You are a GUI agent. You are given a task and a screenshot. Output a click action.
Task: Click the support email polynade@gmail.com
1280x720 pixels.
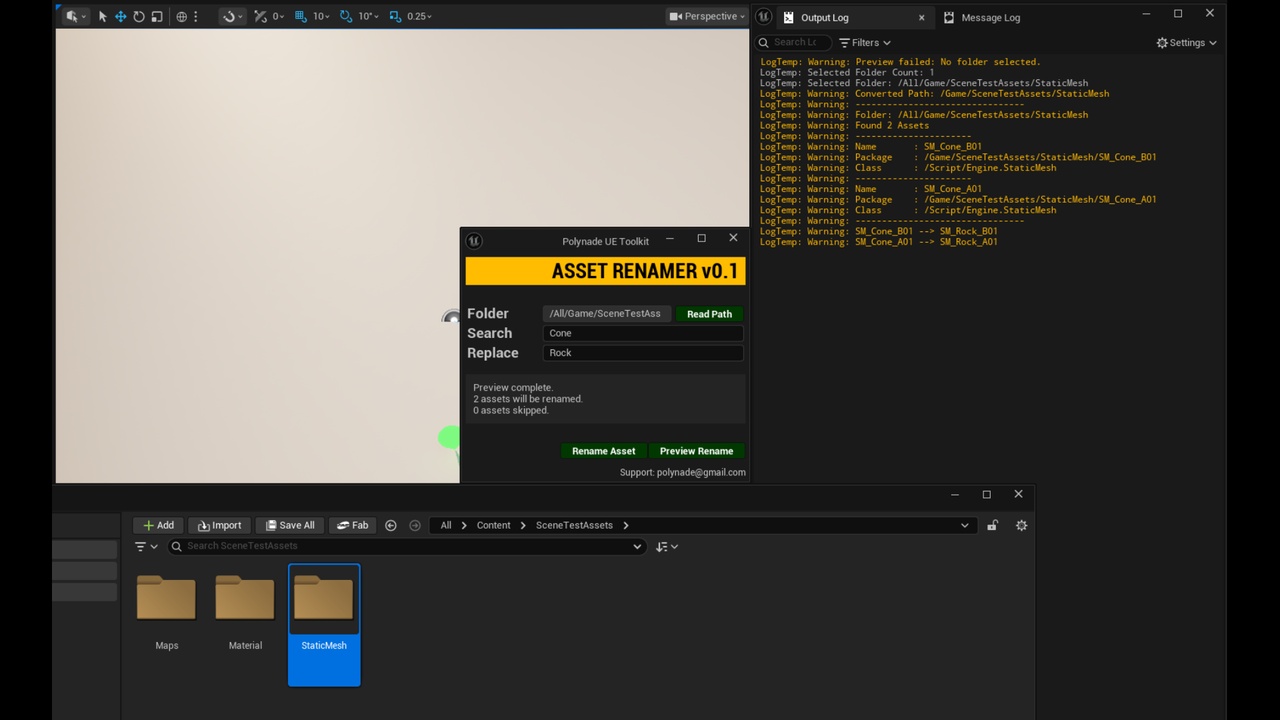click(701, 472)
